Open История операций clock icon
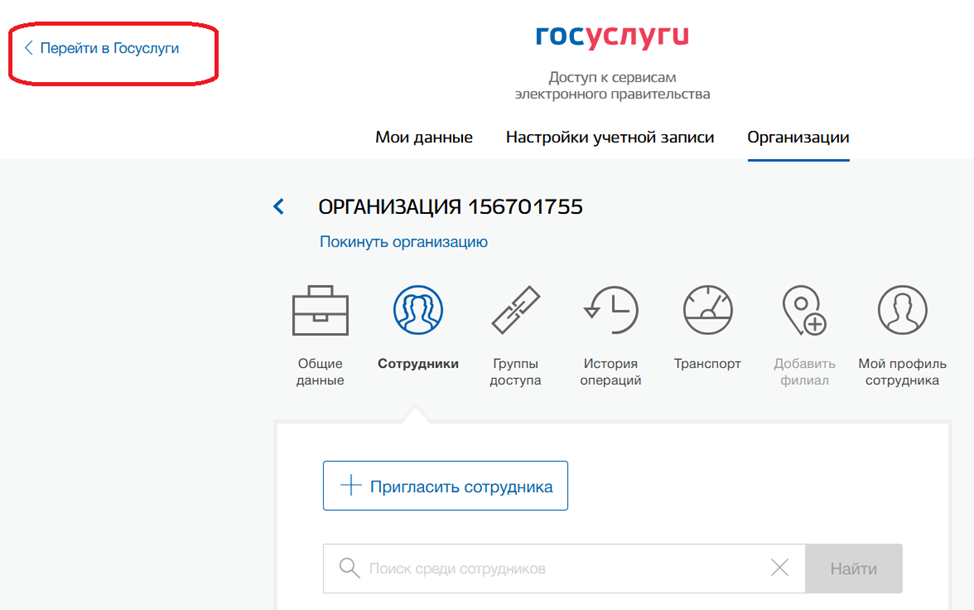974x610 pixels. [x=610, y=311]
